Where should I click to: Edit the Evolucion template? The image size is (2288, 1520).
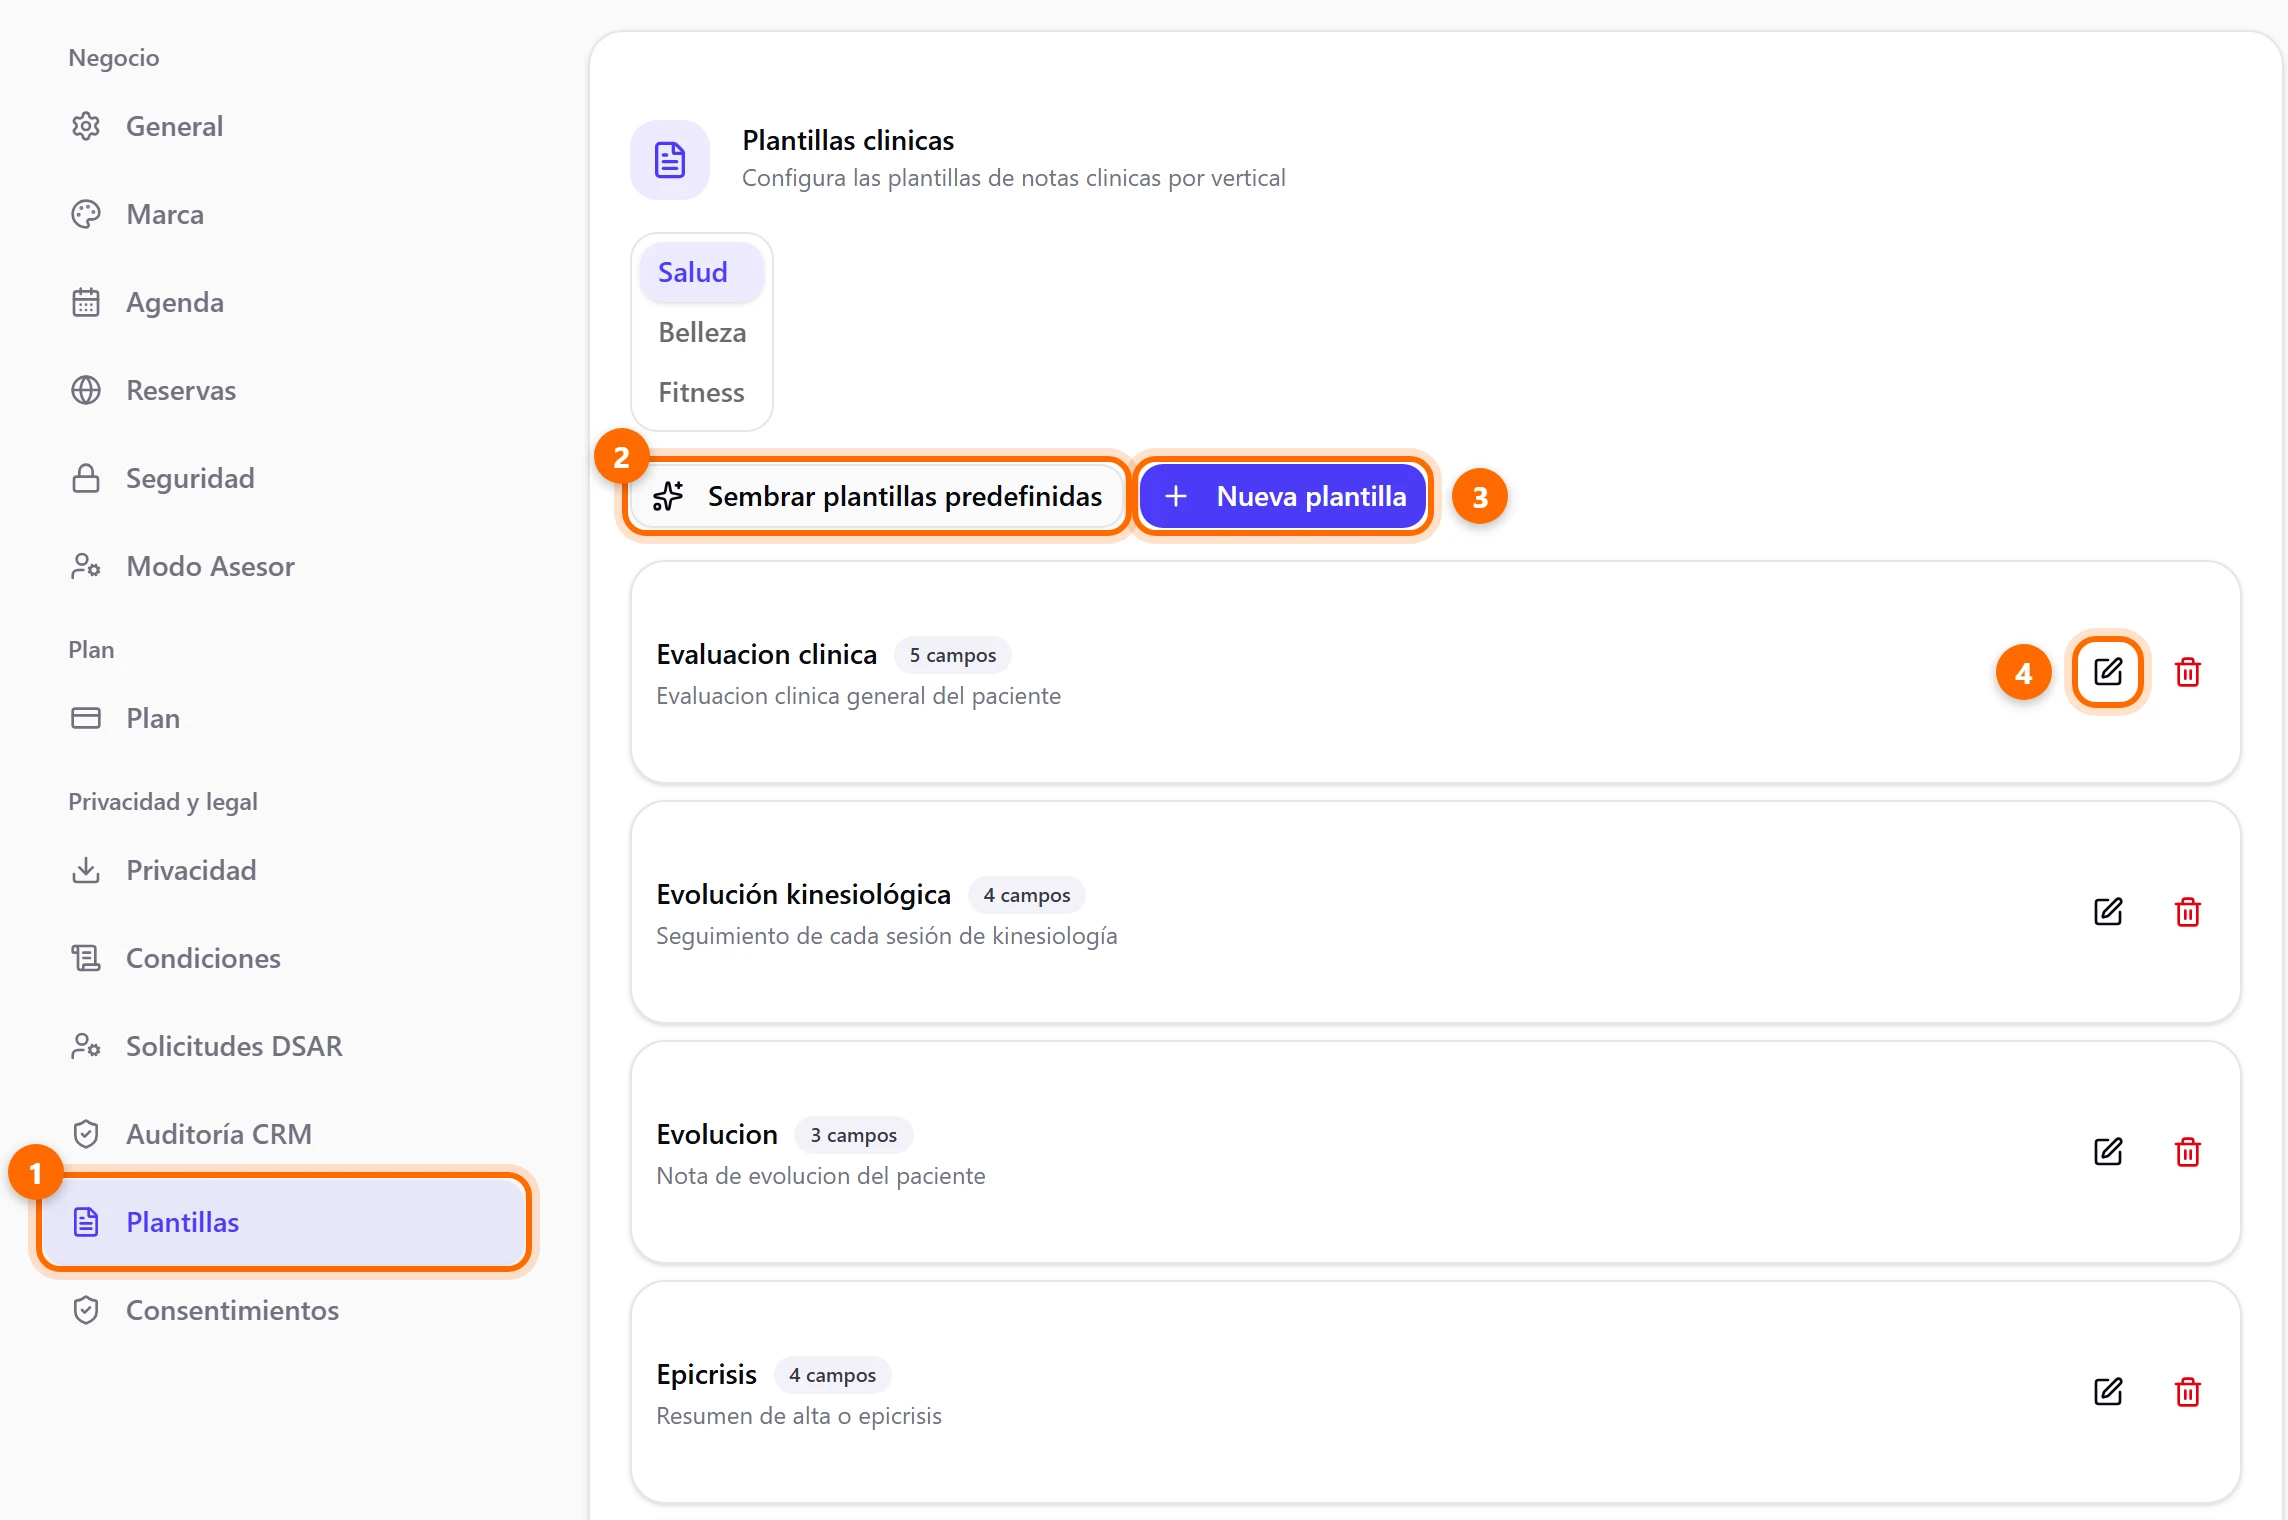[x=2108, y=1152]
